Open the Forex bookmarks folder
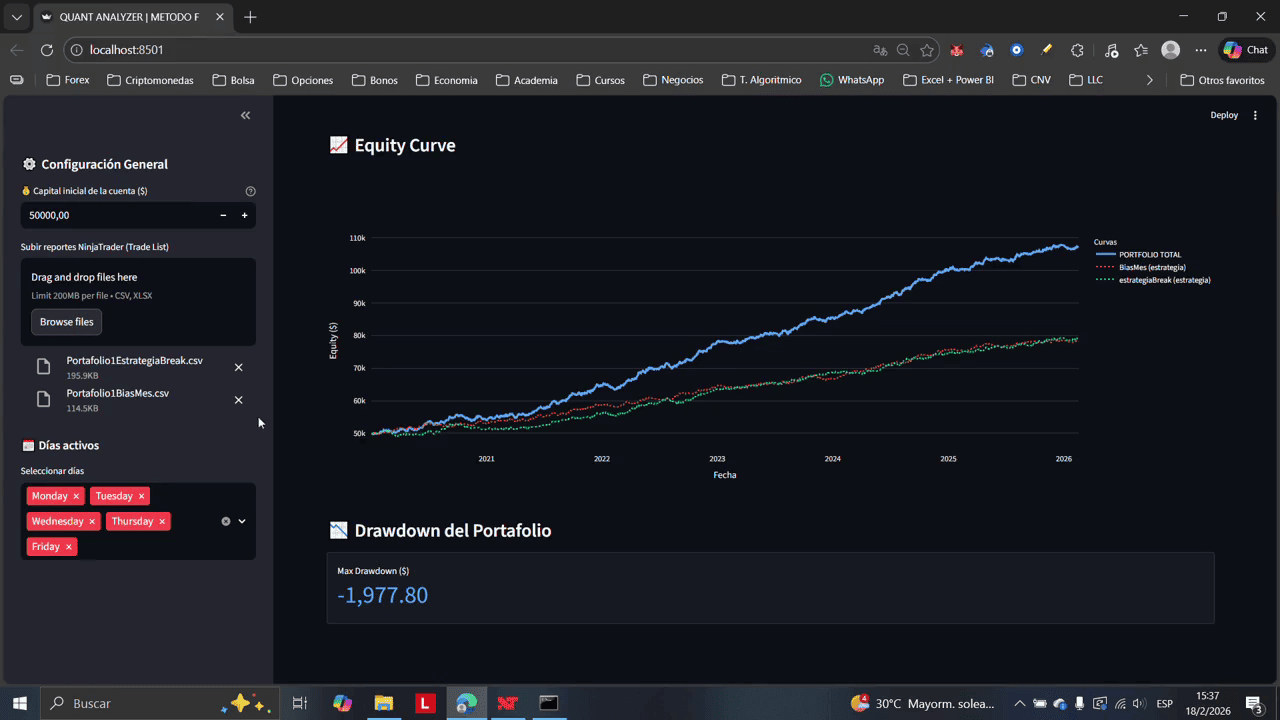 click(68, 80)
